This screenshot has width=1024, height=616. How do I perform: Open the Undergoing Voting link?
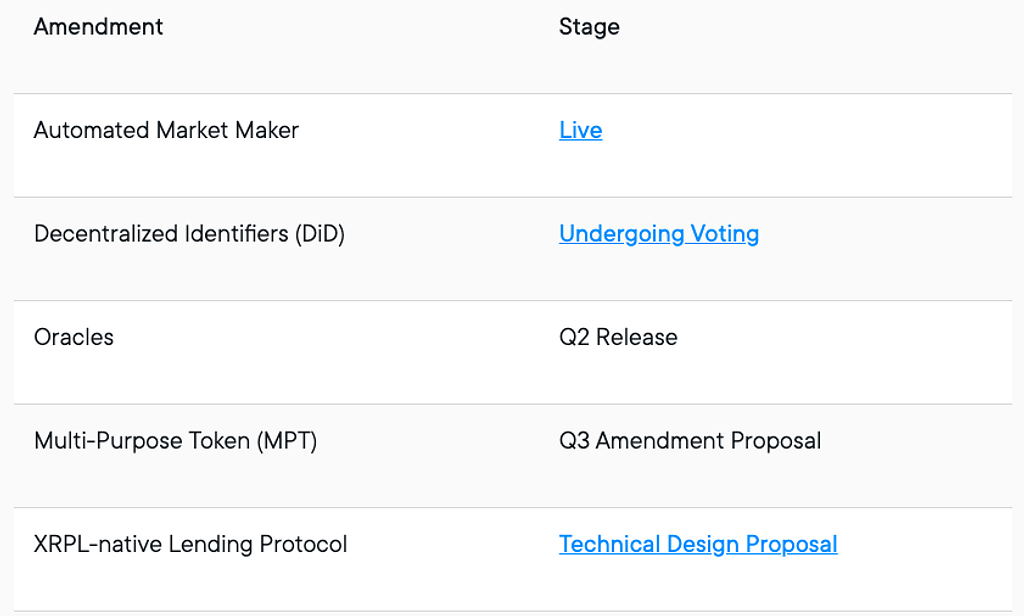pyautogui.click(x=659, y=234)
